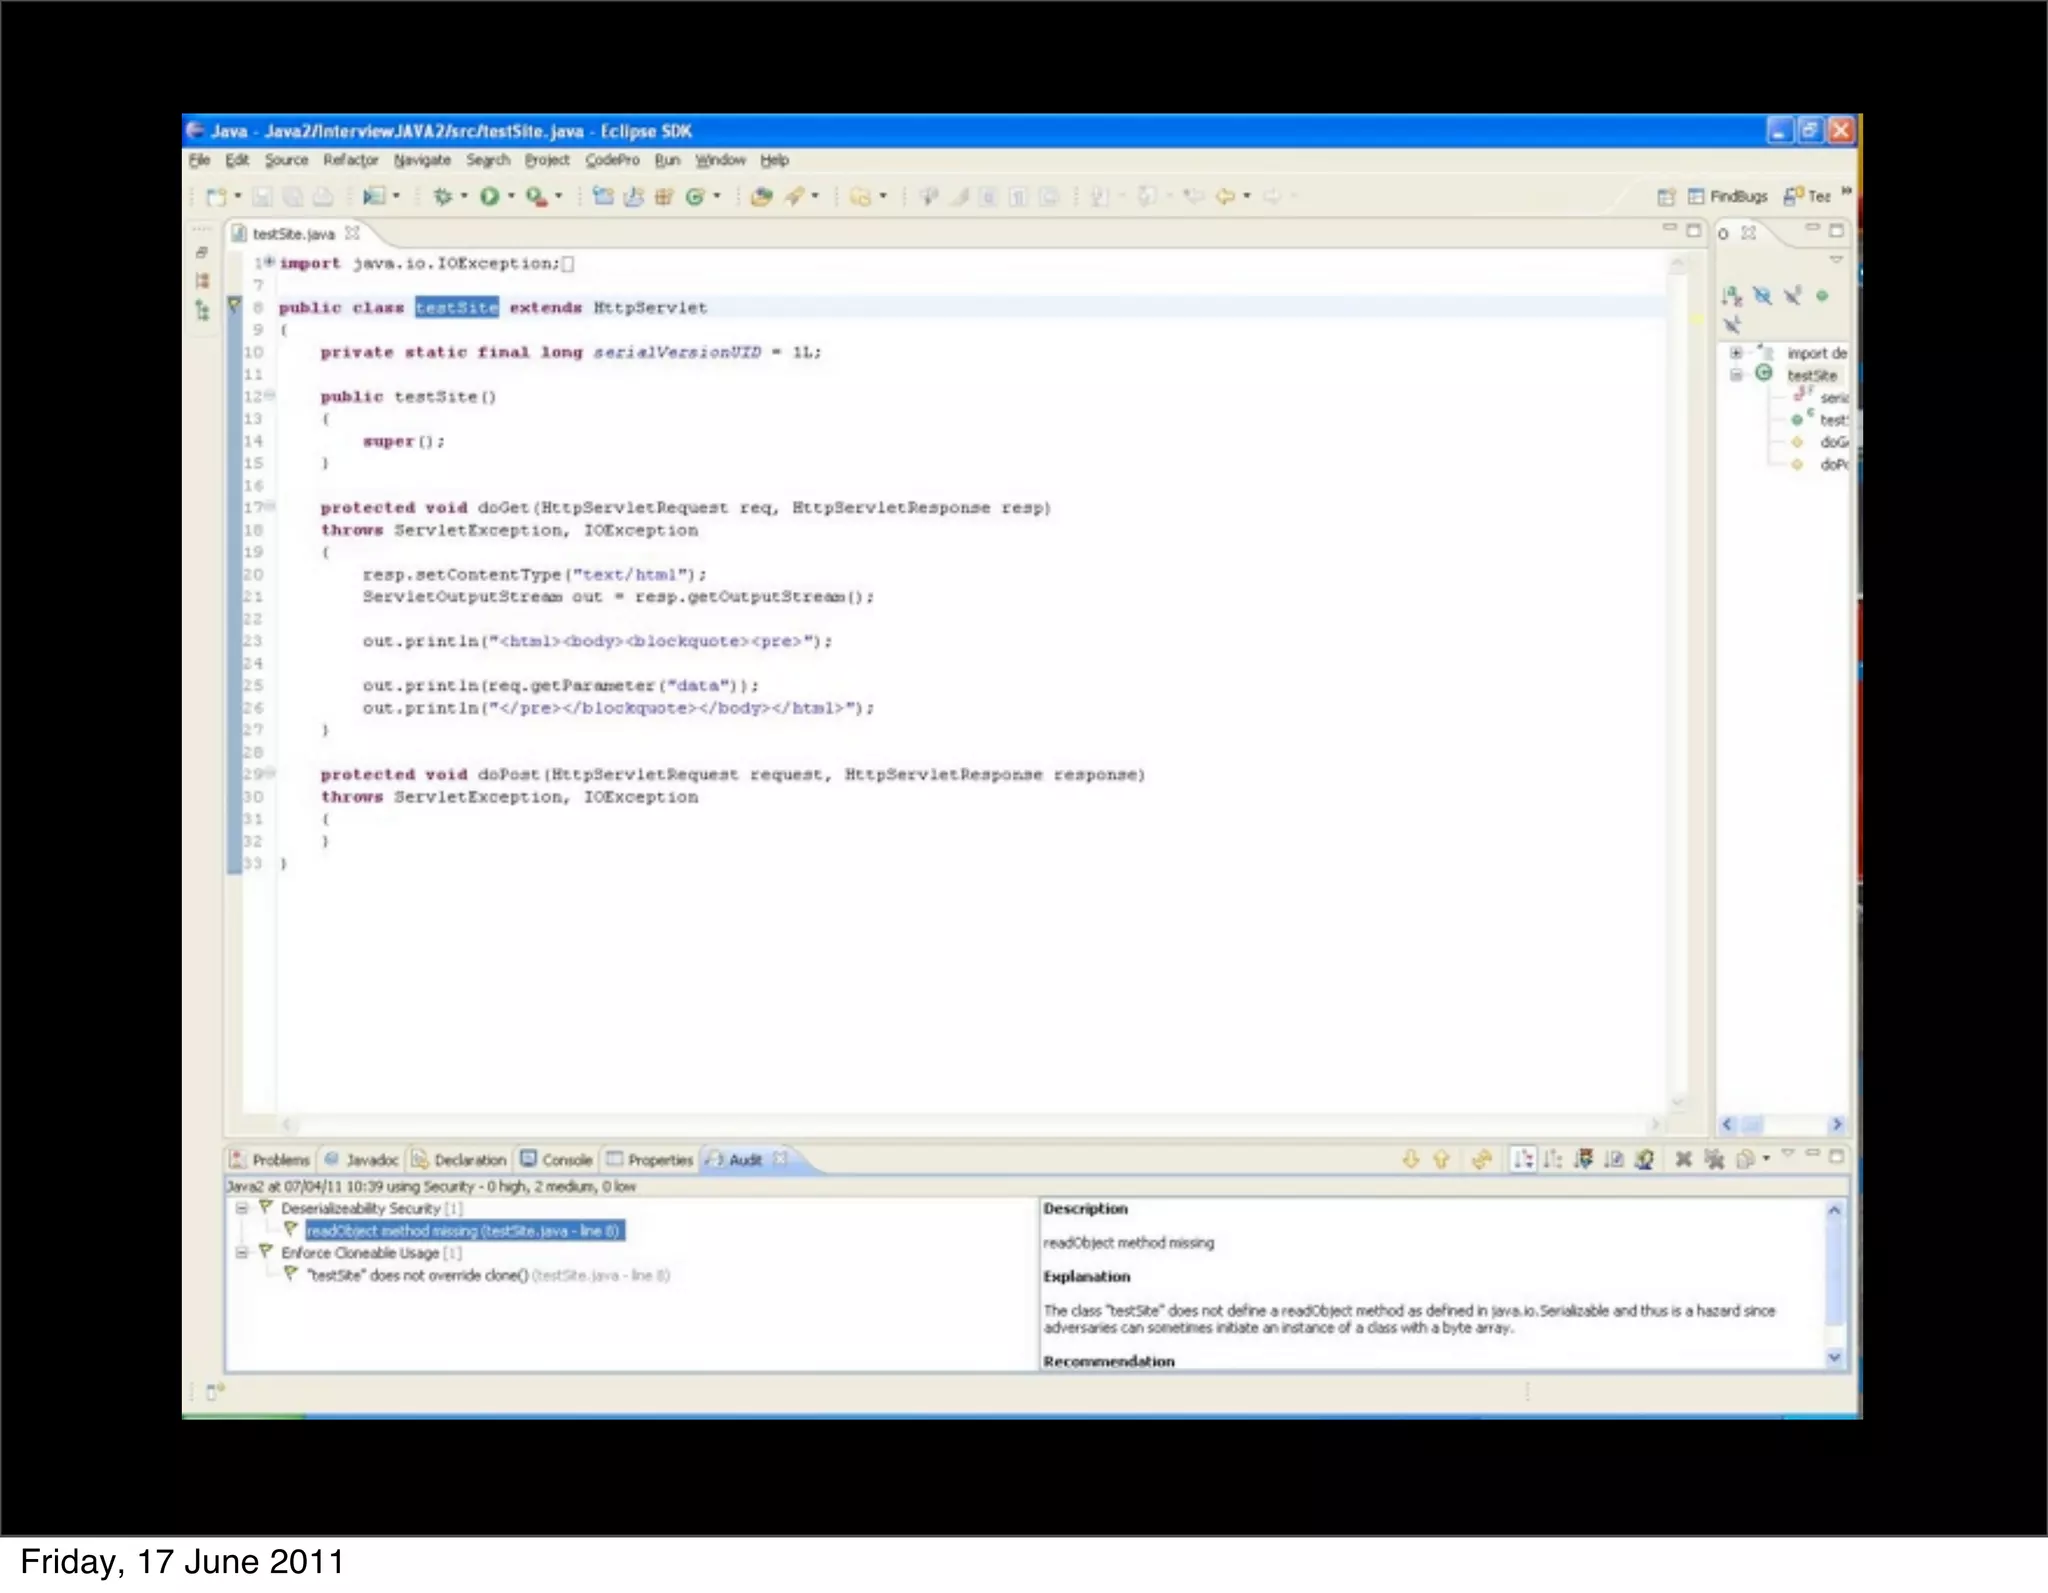
Task: Open the FindBugs perspective
Action: [x=1728, y=196]
